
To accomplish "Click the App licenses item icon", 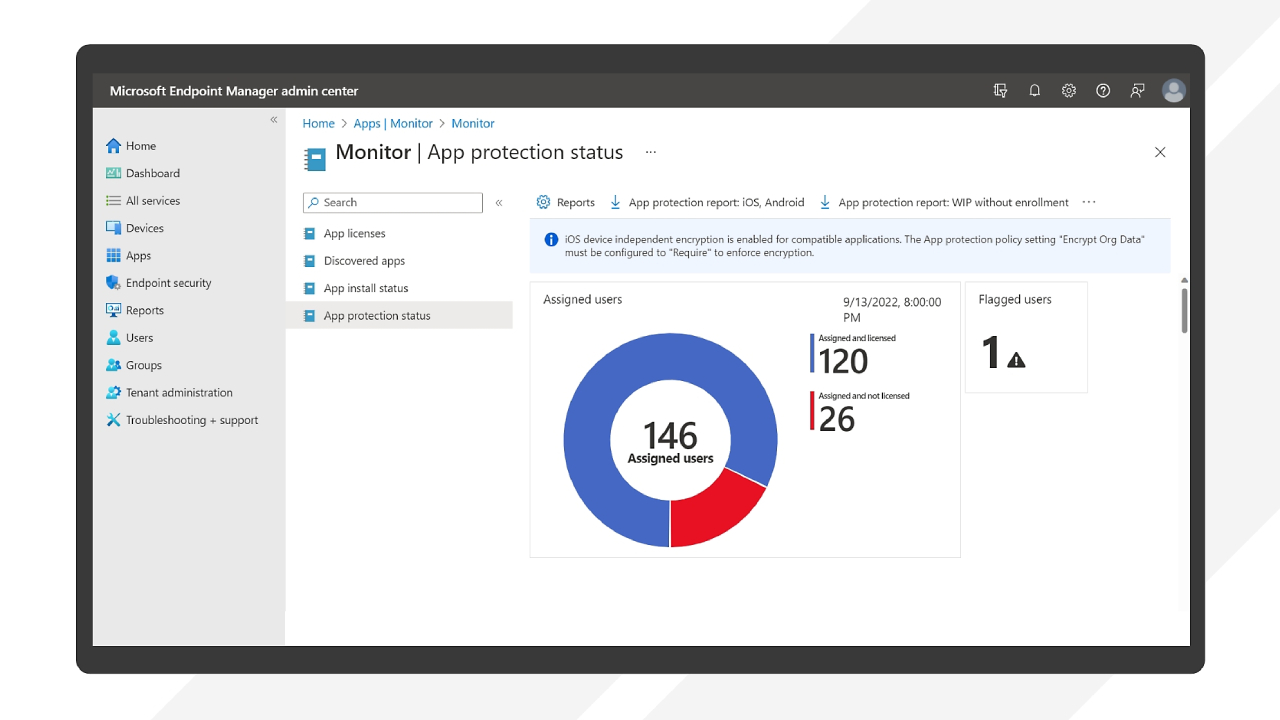I will pos(309,234).
